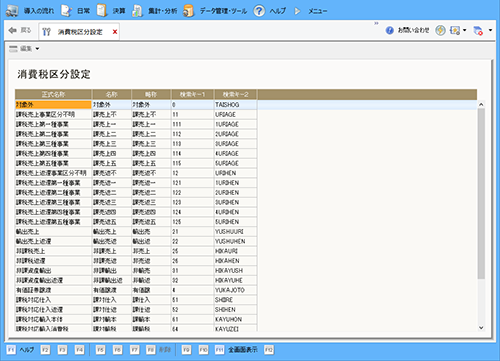Go back with the 戻る arrow

tap(20, 30)
